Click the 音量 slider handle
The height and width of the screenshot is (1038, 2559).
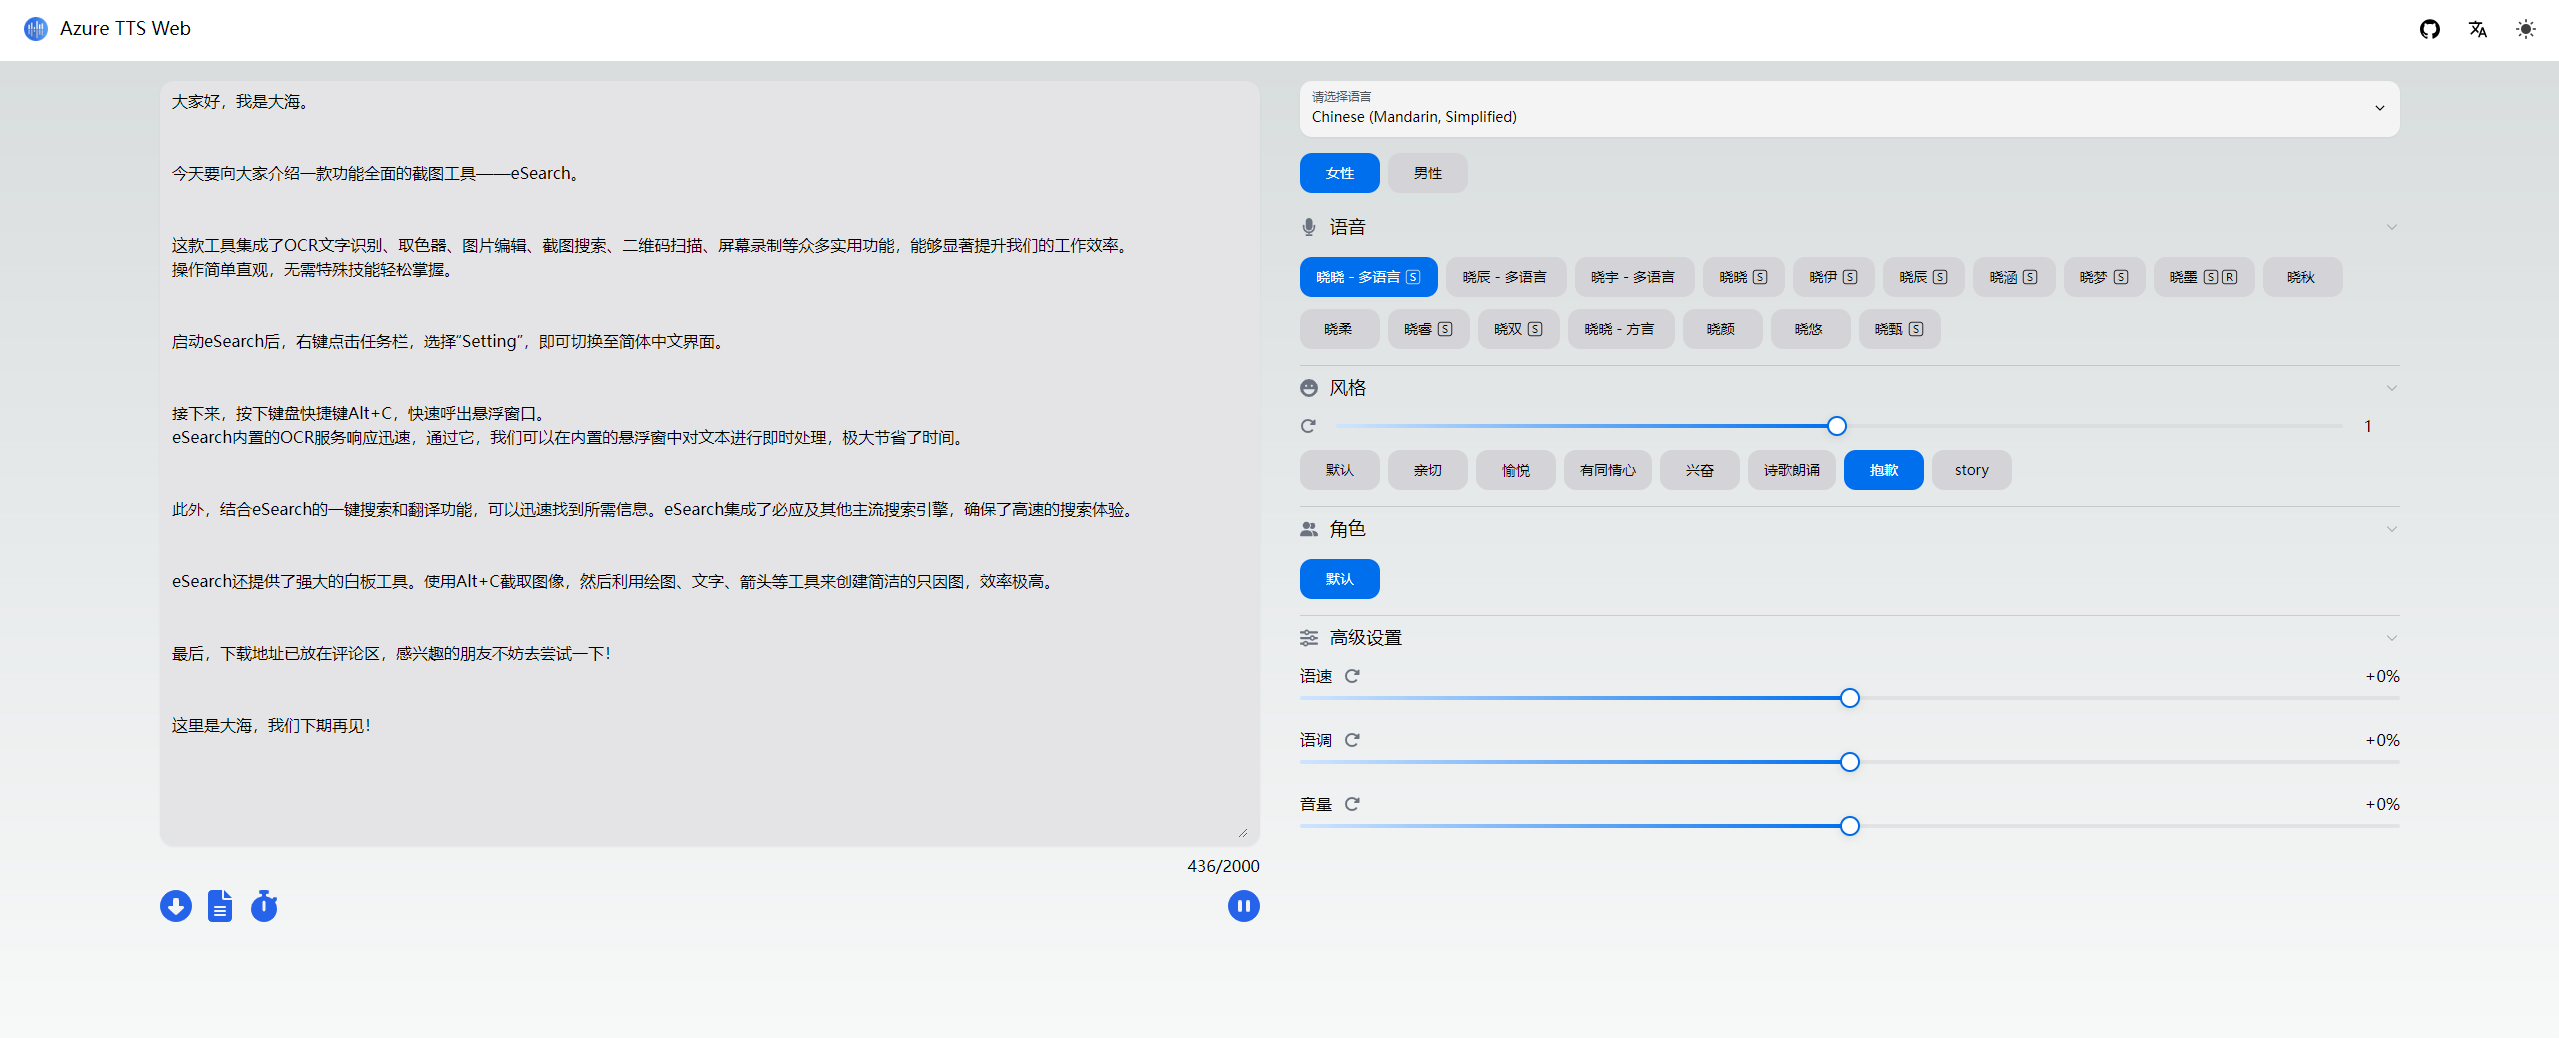(x=1850, y=826)
